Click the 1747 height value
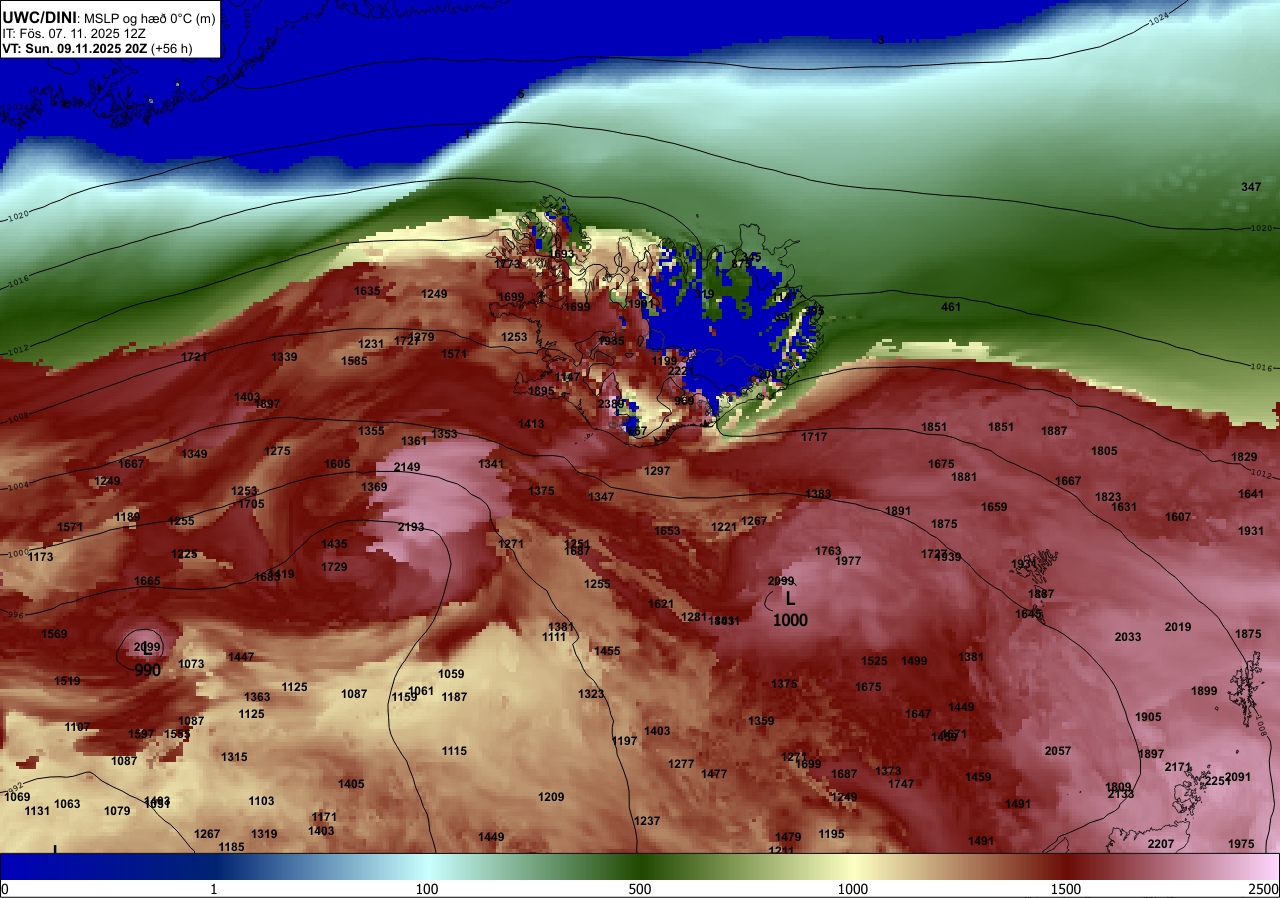 [901, 784]
